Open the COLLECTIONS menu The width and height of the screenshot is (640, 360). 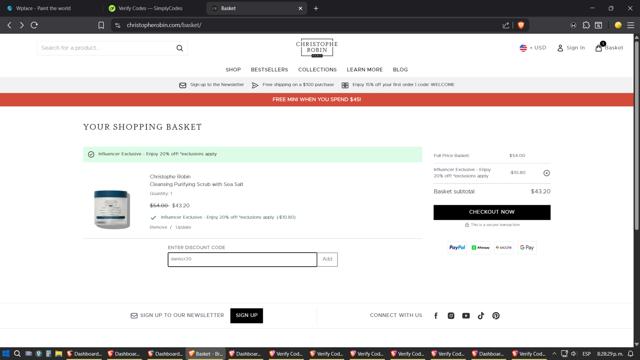(x=317, y=70)
